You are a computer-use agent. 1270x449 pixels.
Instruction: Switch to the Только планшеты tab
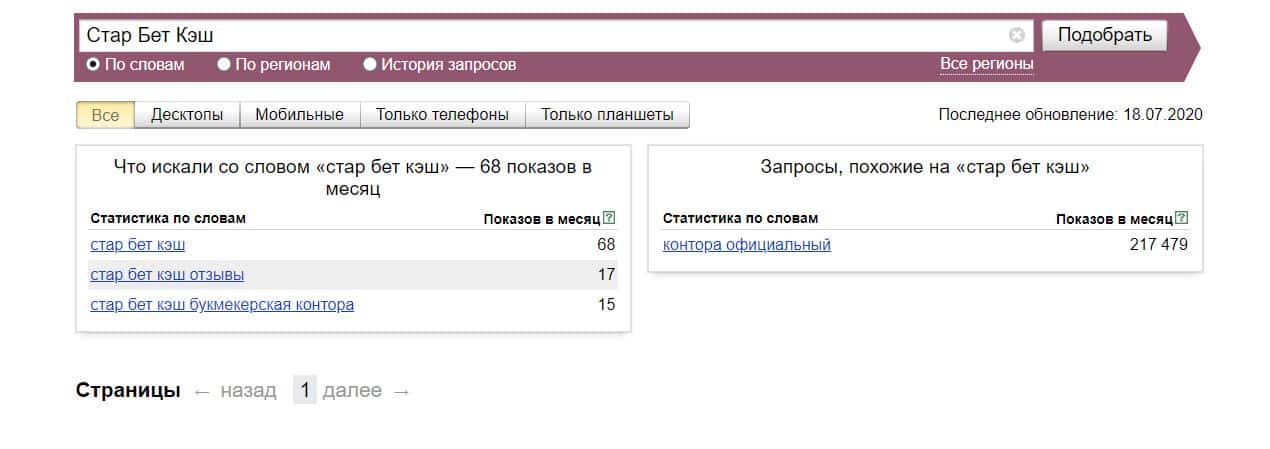607,115
